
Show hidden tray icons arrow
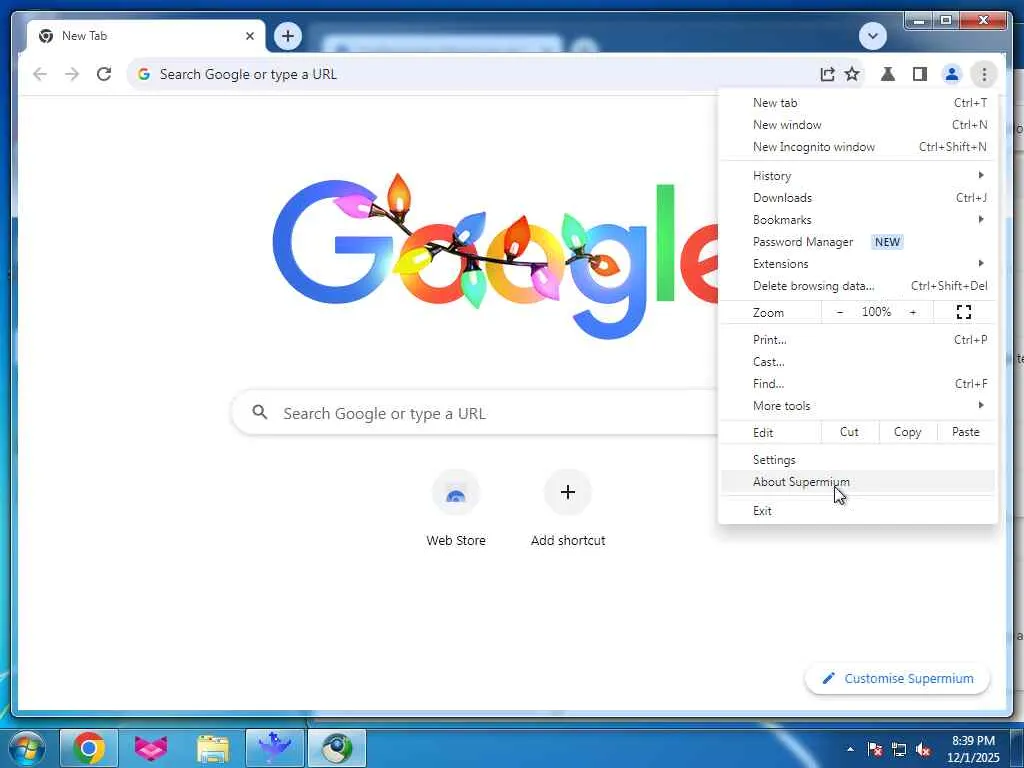point(850,749)
